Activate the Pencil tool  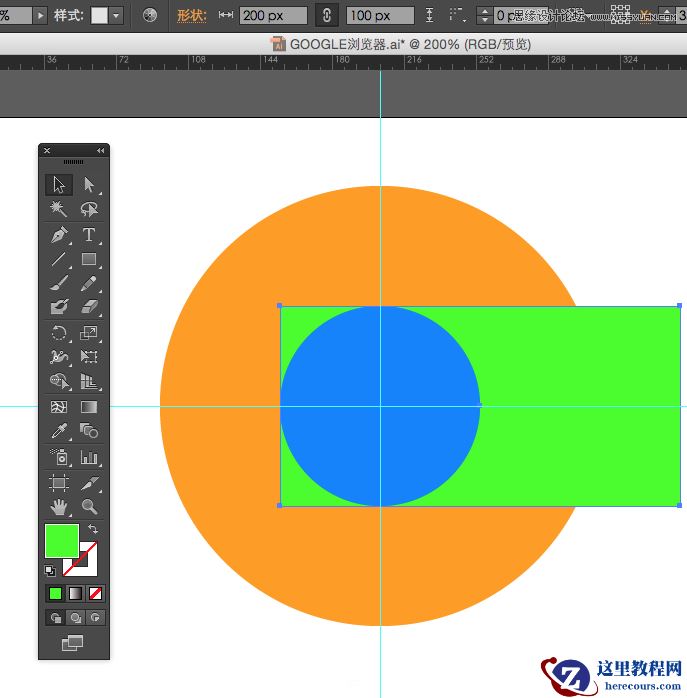(x=89, y=283)
